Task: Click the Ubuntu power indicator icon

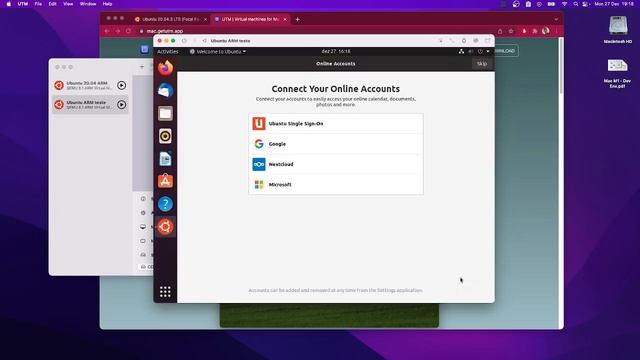Action: (x=480, y=51)
